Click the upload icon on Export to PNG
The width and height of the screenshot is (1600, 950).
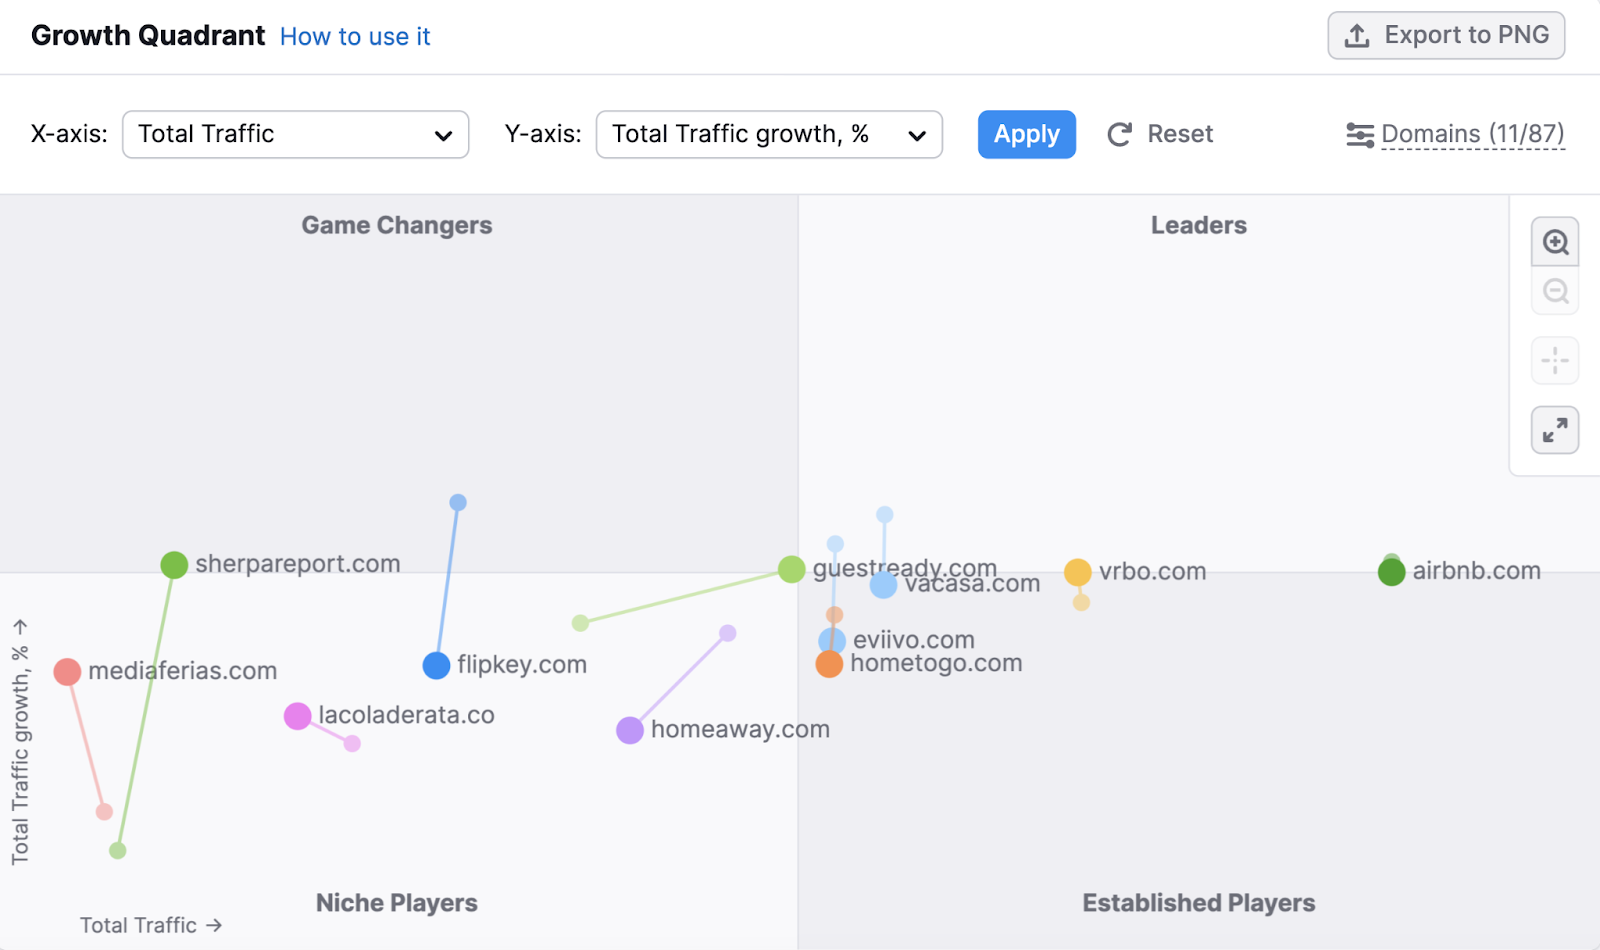(x=1357, y=34)
